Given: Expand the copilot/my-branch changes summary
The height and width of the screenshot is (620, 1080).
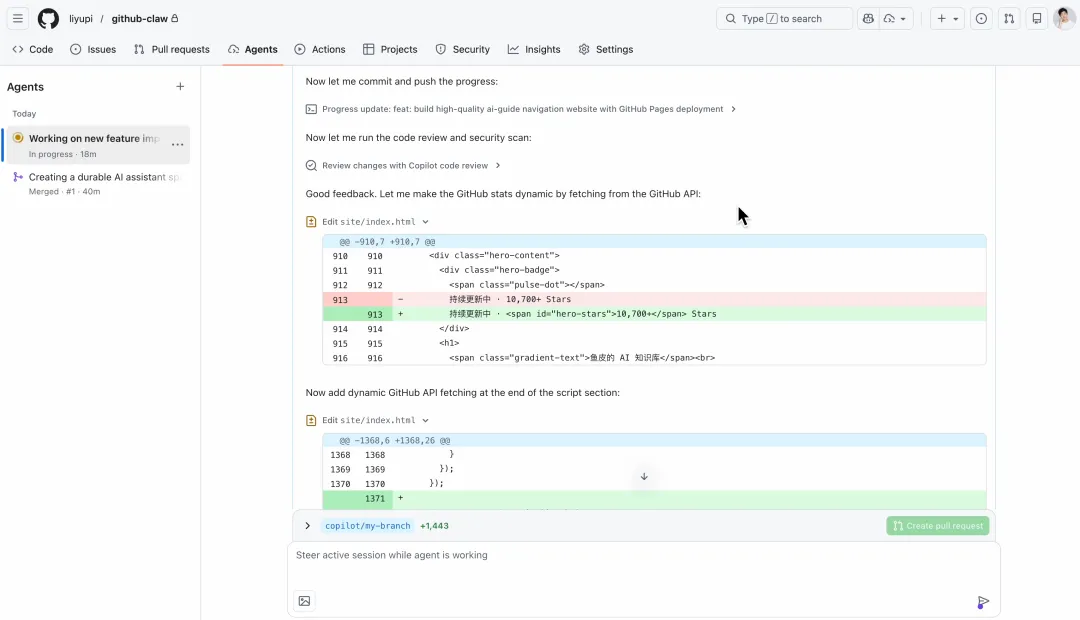Looking at the screenshot, I should click(308, 526).
